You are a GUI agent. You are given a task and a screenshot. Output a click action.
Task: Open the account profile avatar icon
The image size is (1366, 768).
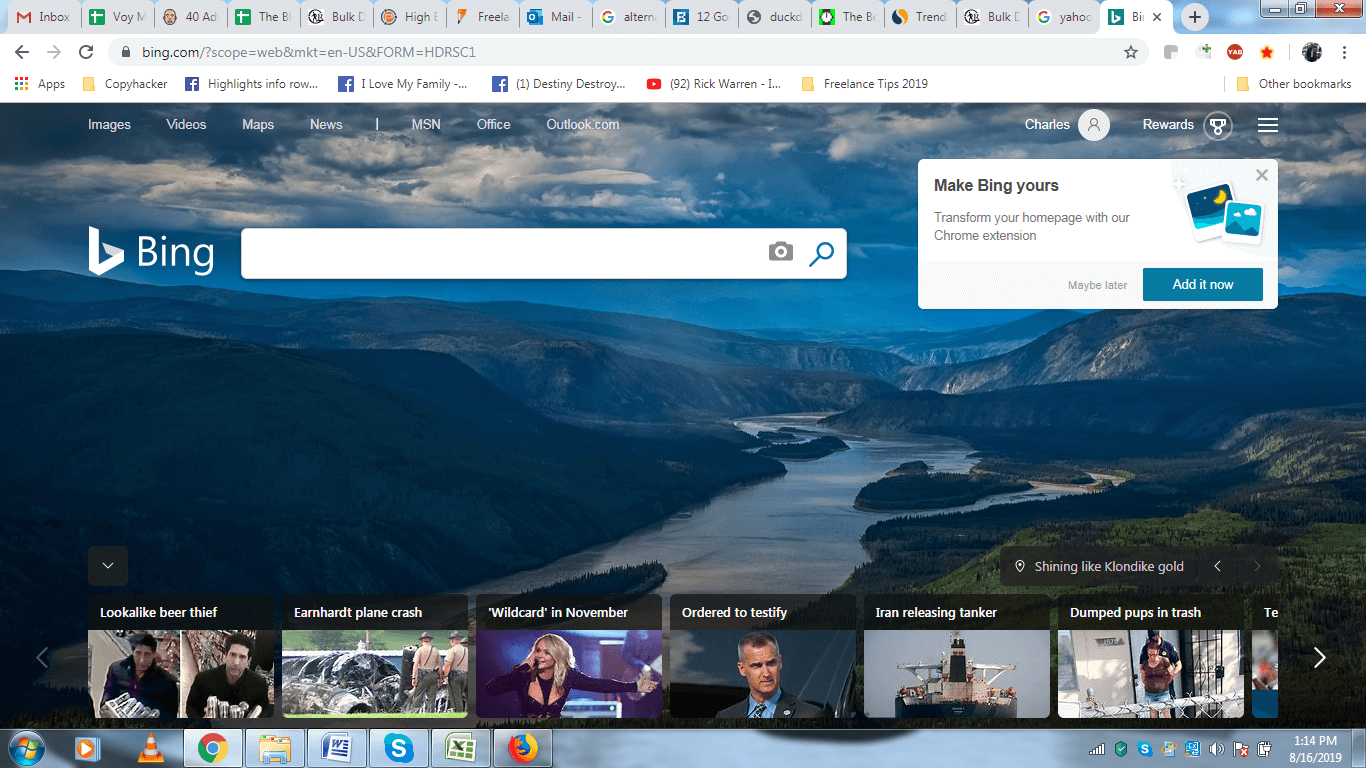click(1094, 125)
